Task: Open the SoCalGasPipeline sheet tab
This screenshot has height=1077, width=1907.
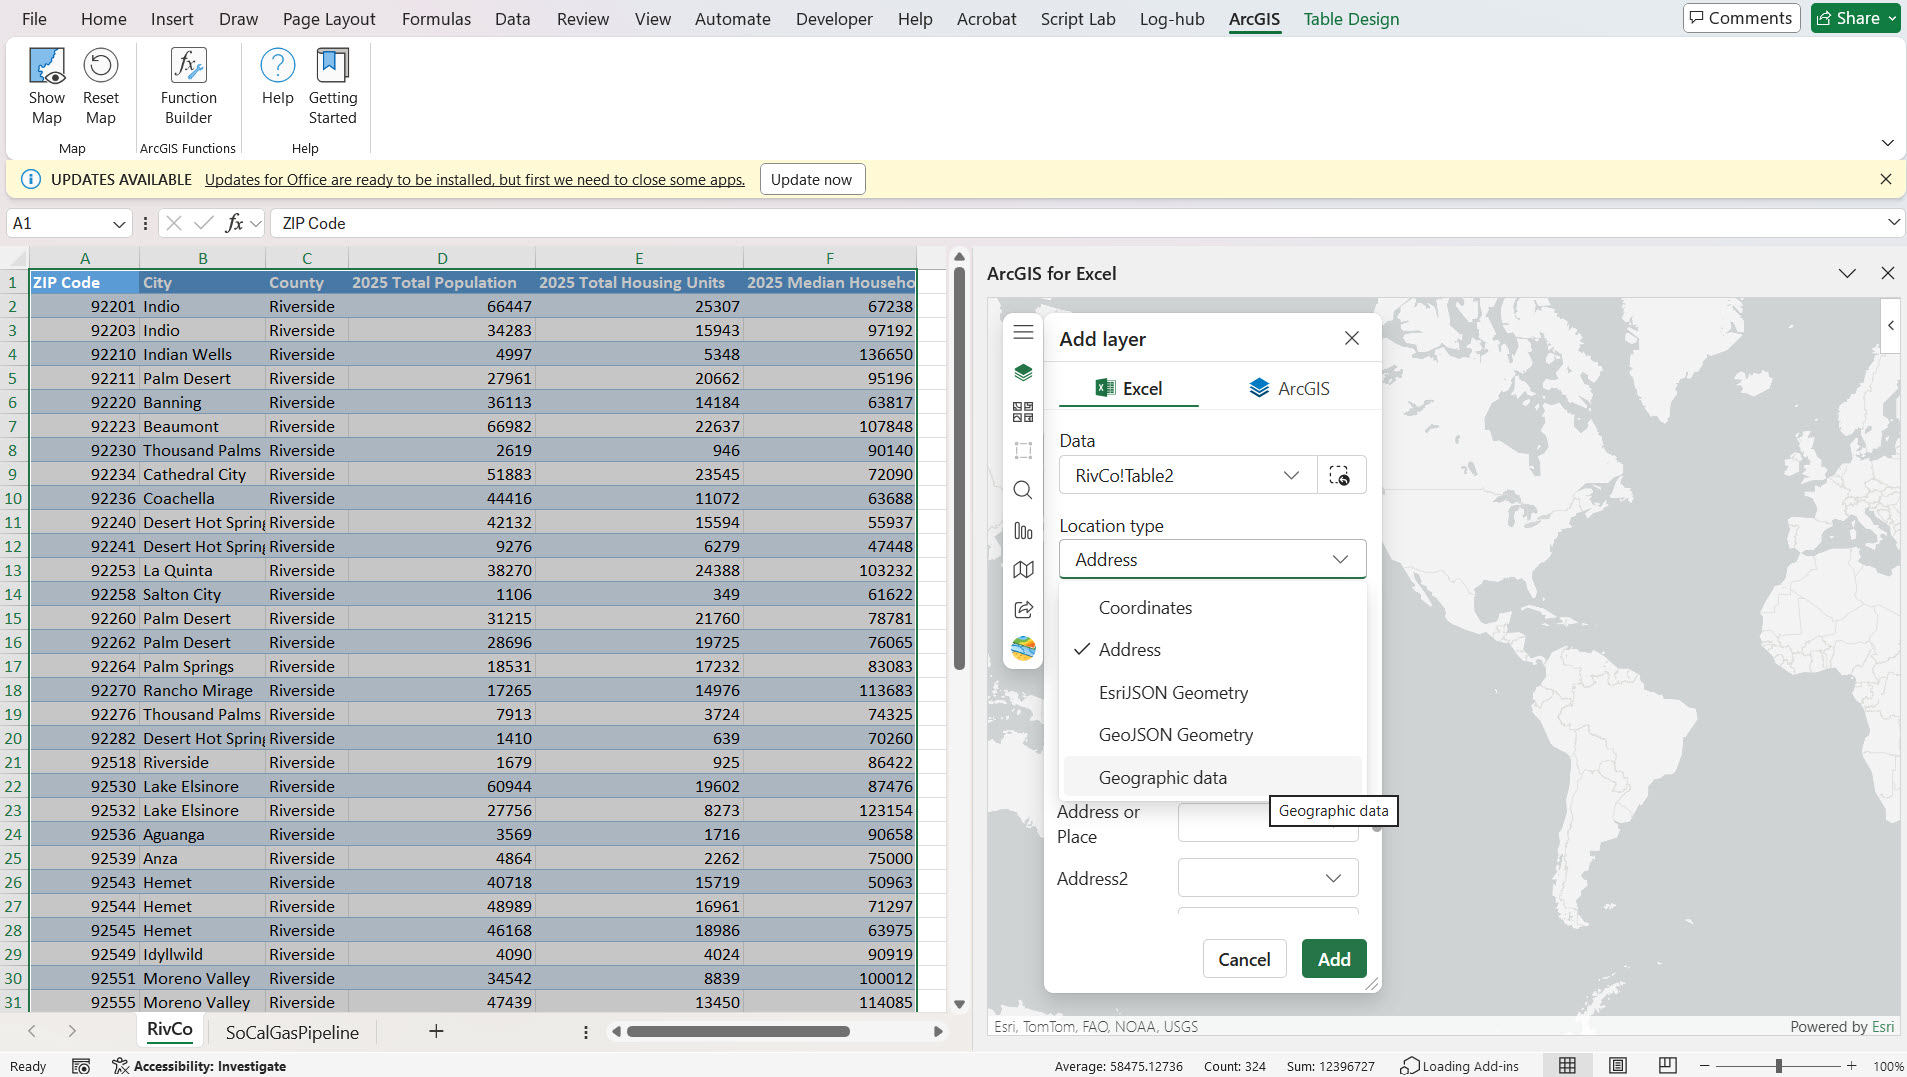Action: pyautogui.click(x=292, y=1032)
